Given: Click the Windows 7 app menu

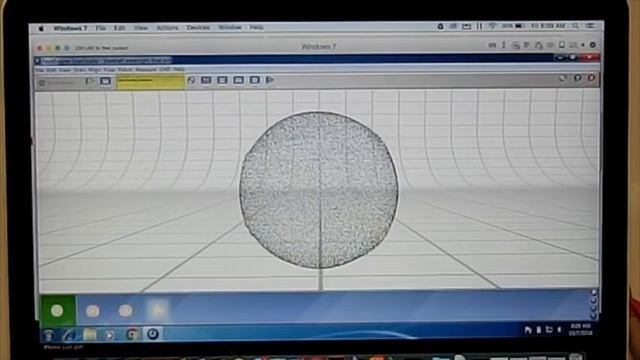Looking at the screenshot, I should [x=70, y=28].
